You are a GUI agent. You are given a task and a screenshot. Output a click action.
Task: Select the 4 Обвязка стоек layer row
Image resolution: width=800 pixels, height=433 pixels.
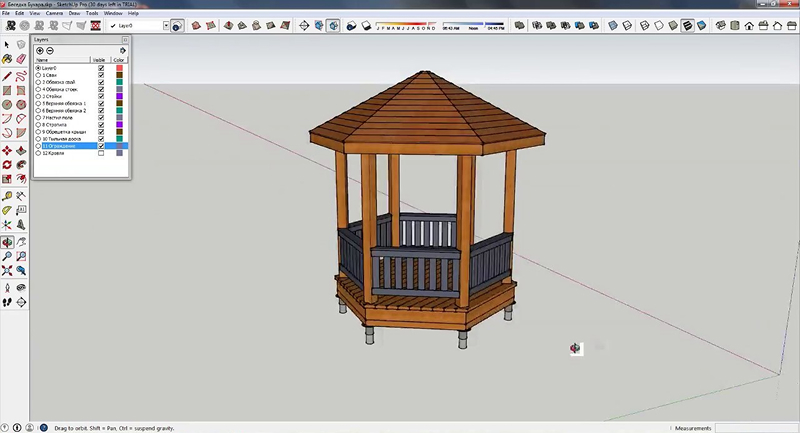tap(82, 89)
